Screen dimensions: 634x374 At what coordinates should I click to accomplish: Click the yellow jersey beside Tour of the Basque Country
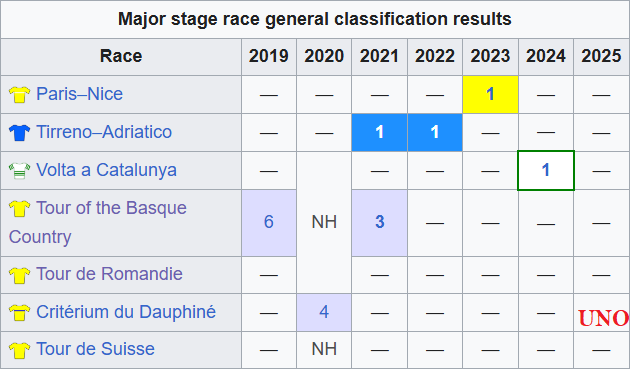(x=19, y=209)
